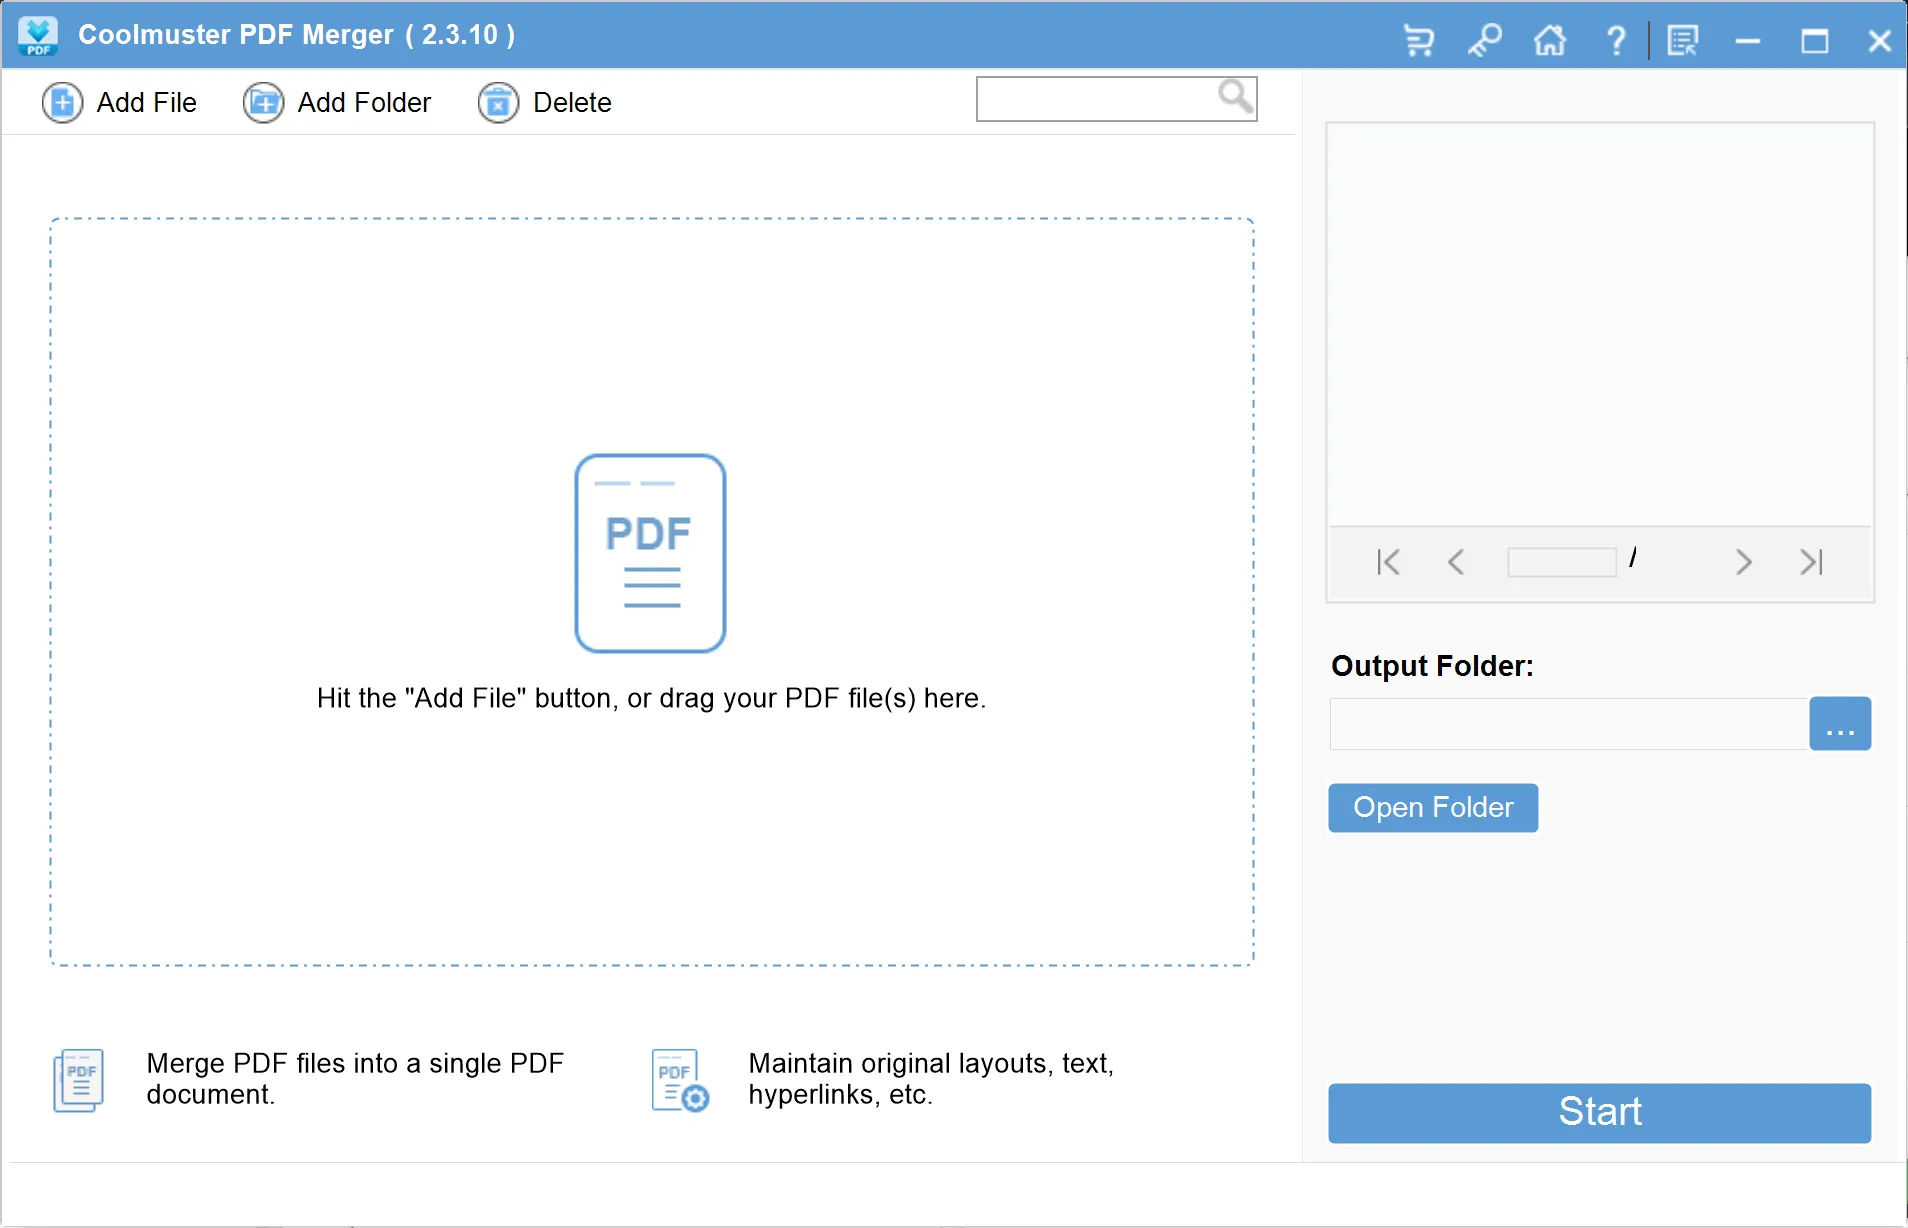Screen dimensions: 1908x1228
Task: Open the feedback menu icon in the title bar
Action: coord(1683,40)
